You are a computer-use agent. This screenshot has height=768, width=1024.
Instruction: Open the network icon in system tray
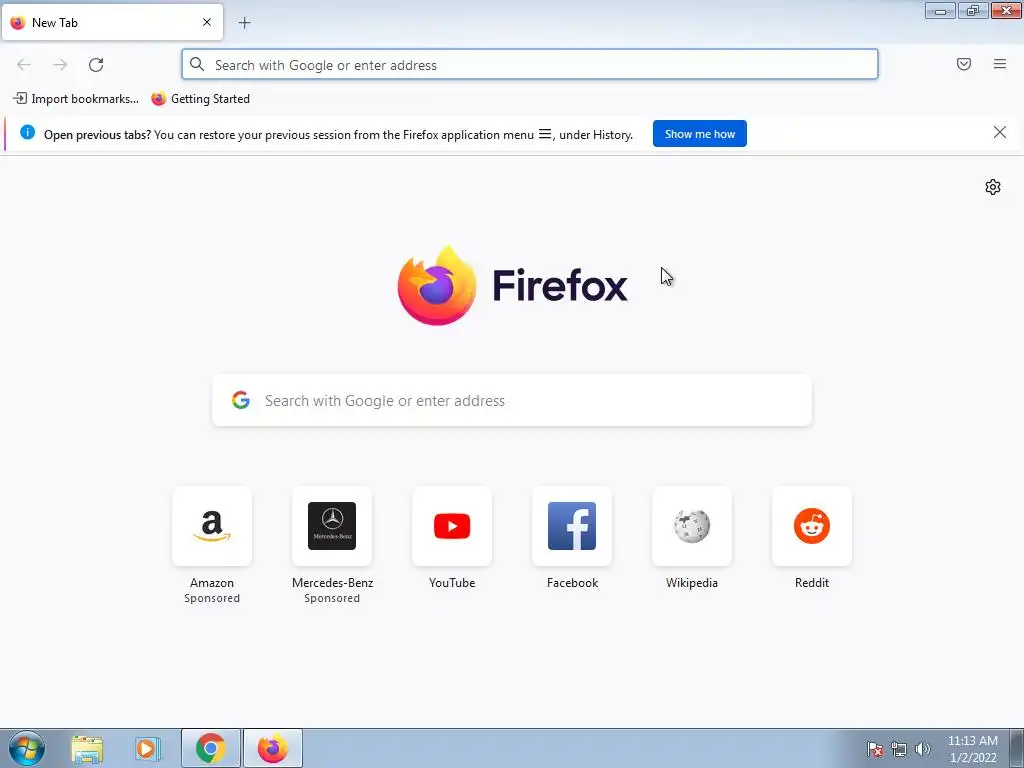point(899,749)
